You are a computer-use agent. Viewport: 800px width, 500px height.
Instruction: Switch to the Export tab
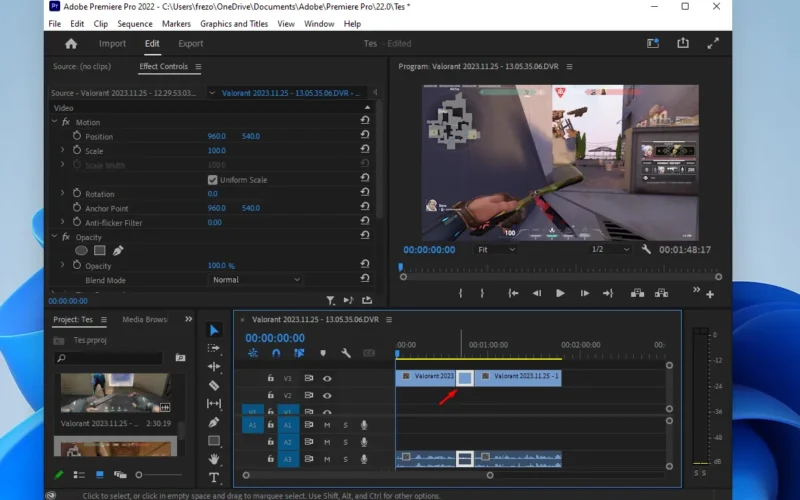[x=191, y=43]
